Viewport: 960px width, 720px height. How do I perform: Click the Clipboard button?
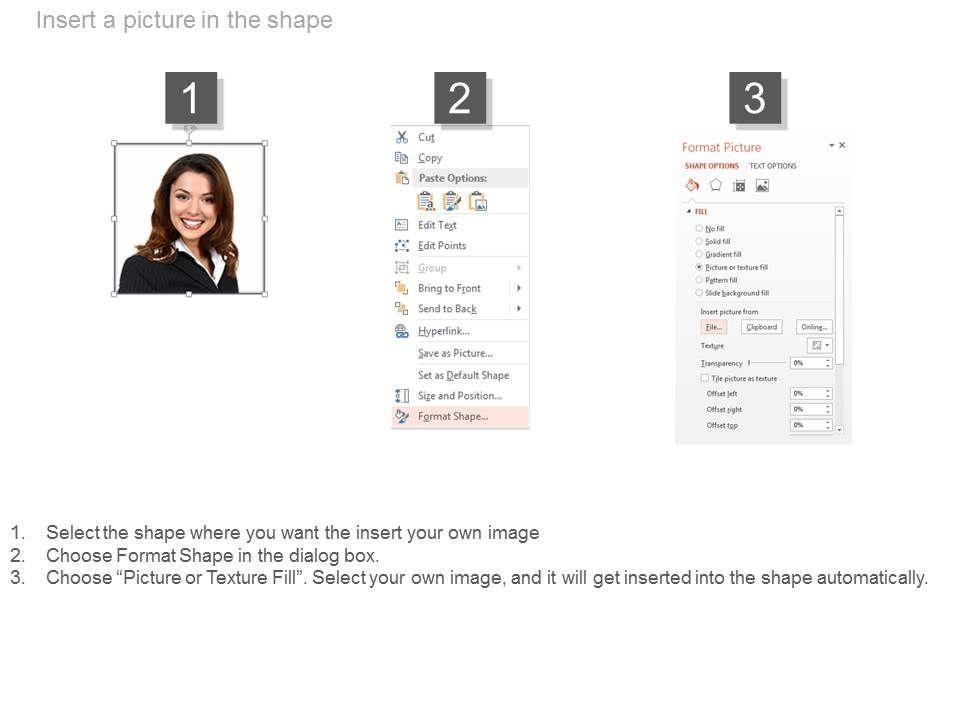pyautogui.click(x=762, y=327)
